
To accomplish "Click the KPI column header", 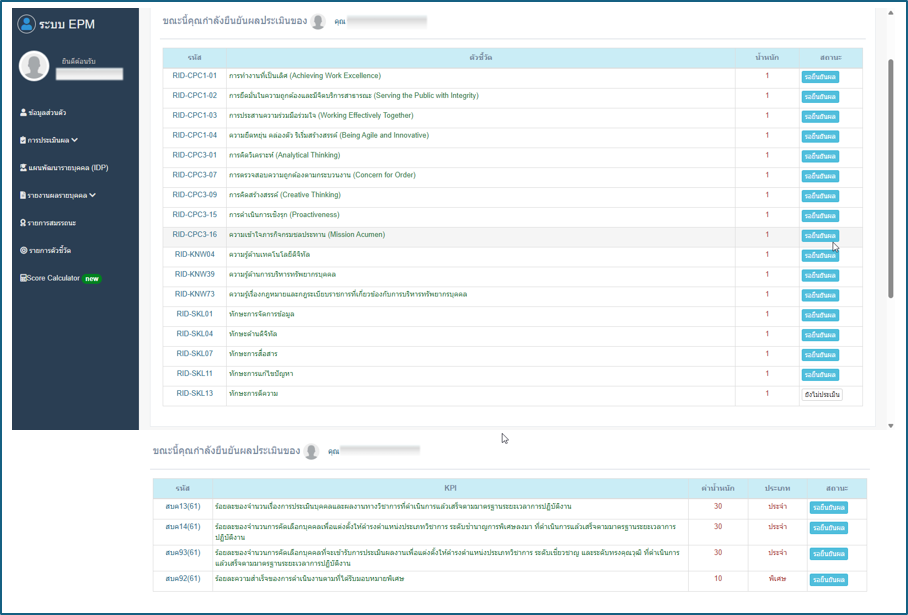I will click(x=451, y=488).
